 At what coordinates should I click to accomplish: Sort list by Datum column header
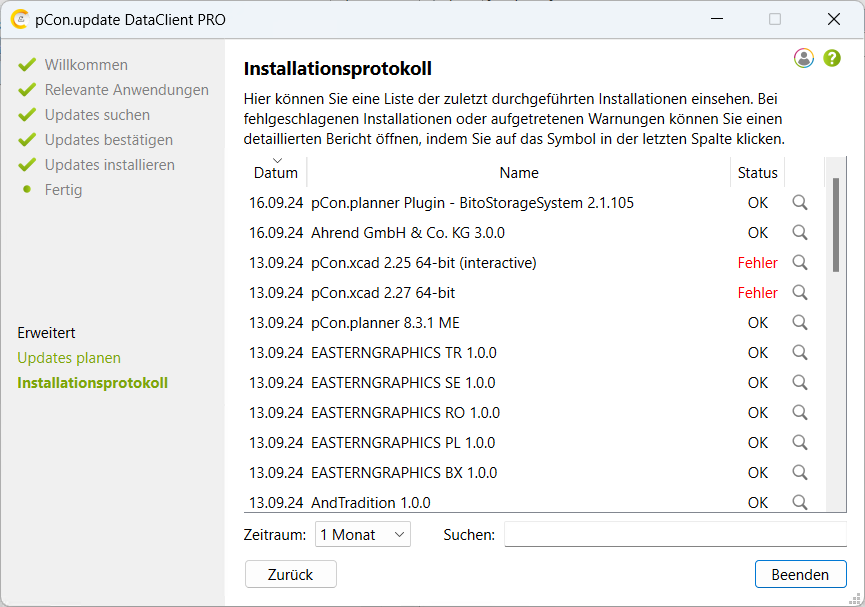(275, 173)
